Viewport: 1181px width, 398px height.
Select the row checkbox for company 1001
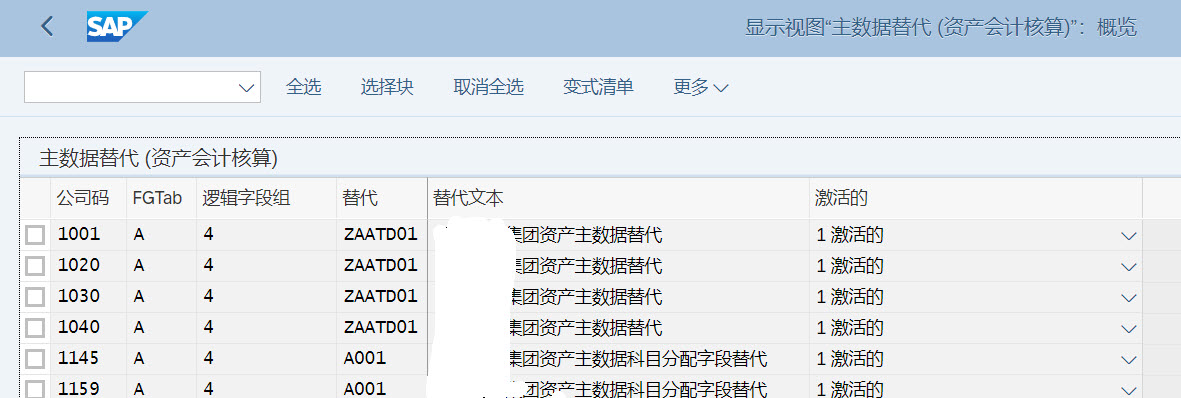pos(35,235)
